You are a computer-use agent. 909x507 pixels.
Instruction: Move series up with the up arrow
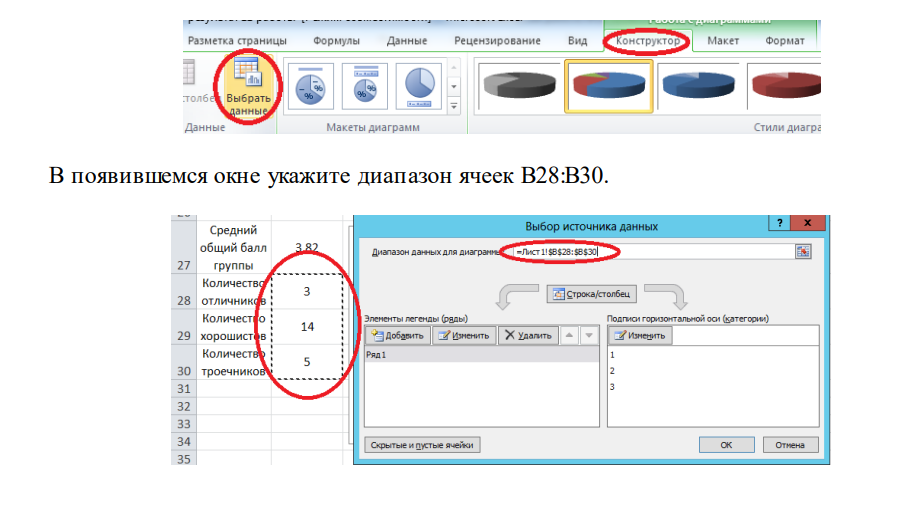click(x=567, y=336)
